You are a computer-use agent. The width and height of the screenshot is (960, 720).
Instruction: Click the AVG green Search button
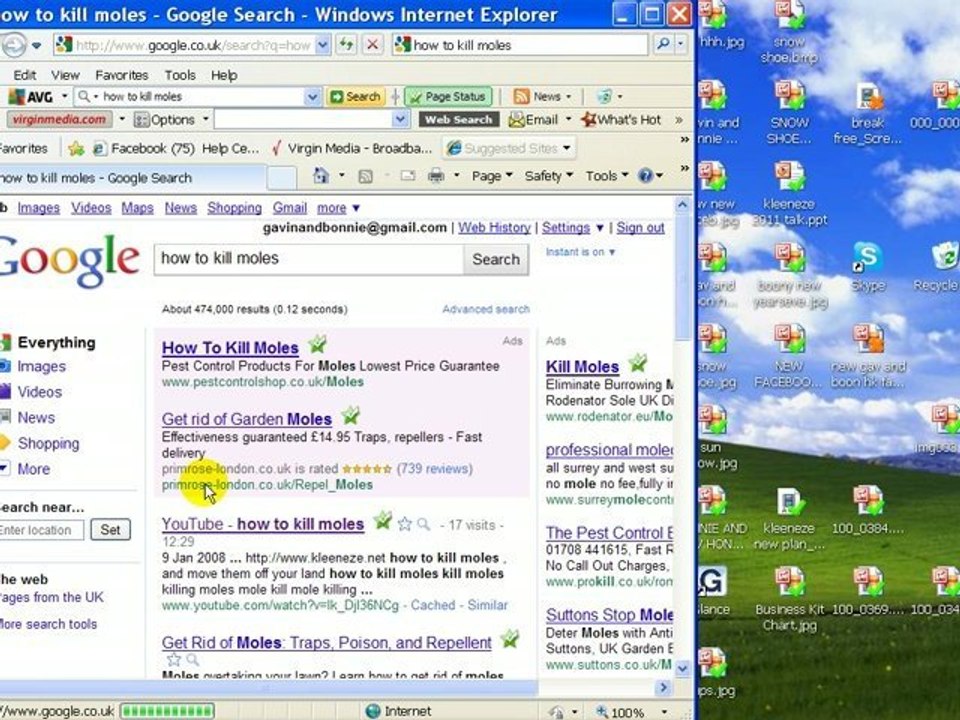click(x=356, y=97)
